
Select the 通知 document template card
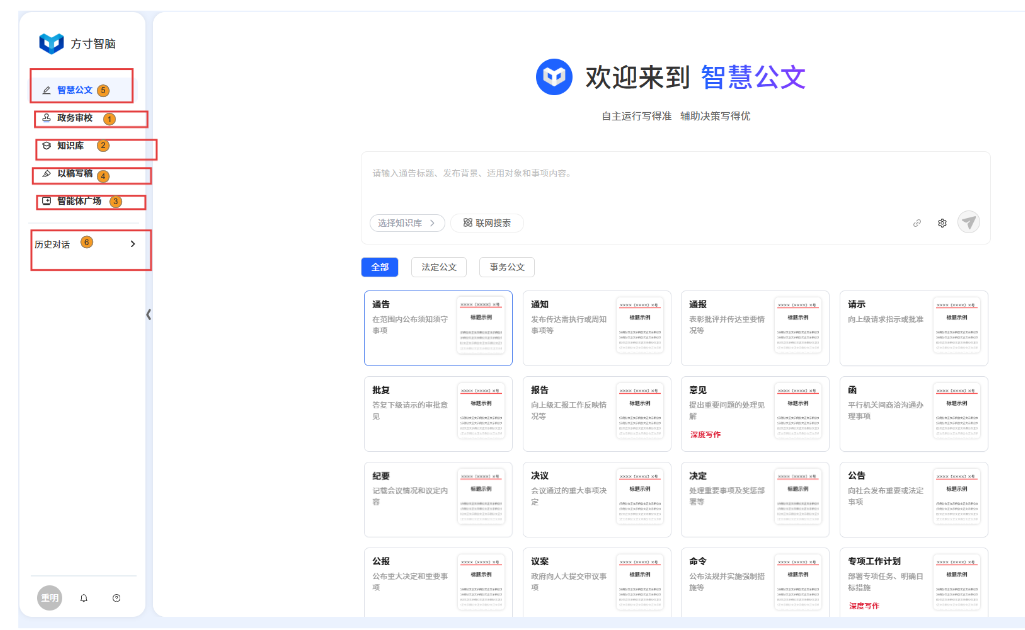[596, 328]
